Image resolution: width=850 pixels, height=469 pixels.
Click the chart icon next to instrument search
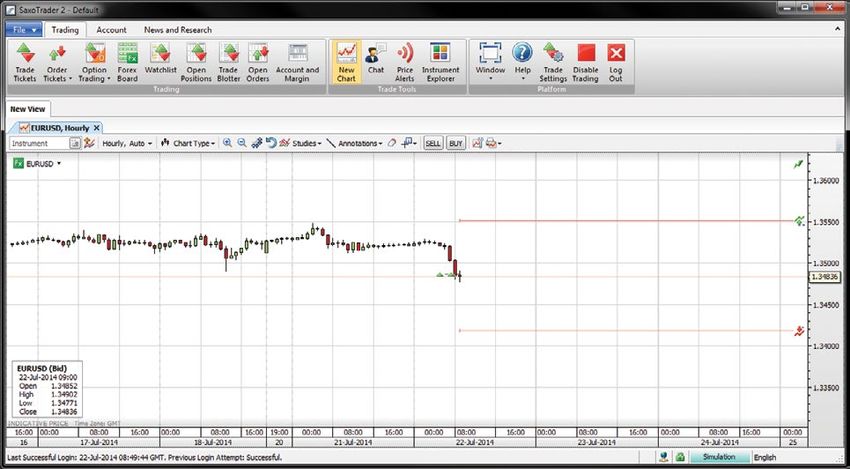click(x=89, y=143)
